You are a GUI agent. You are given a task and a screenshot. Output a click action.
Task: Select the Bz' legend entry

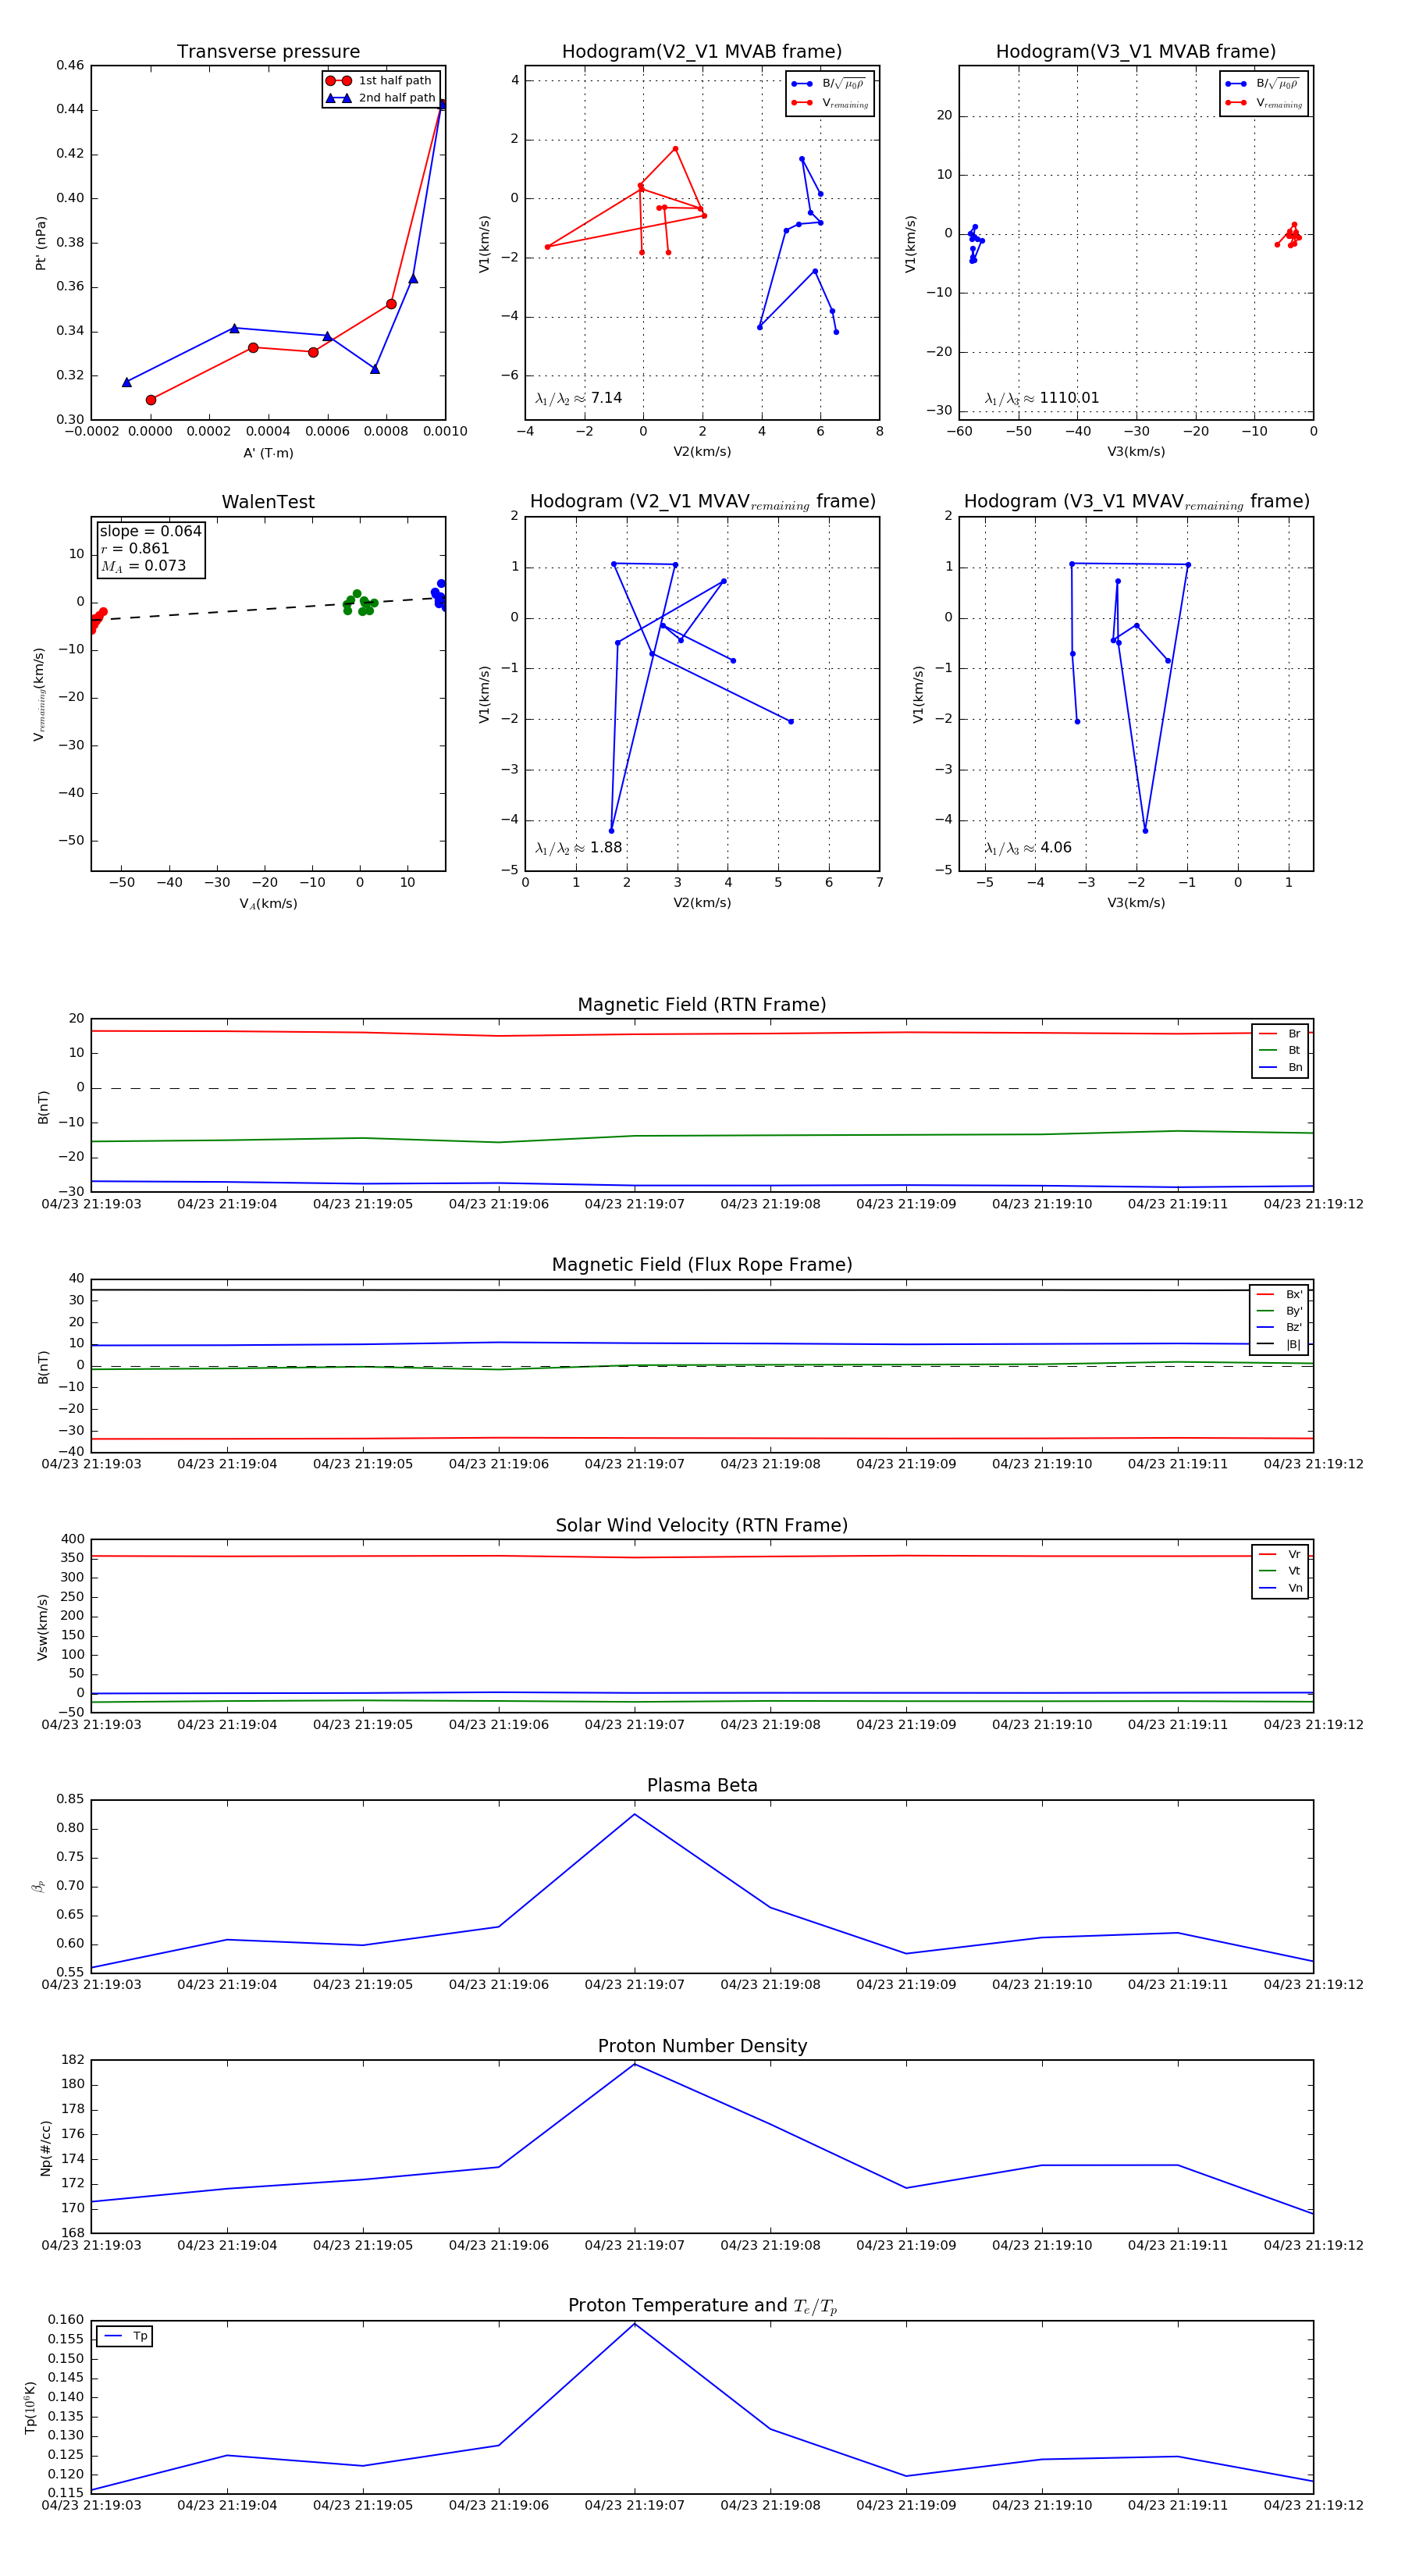click(x=1279, y=1327)
